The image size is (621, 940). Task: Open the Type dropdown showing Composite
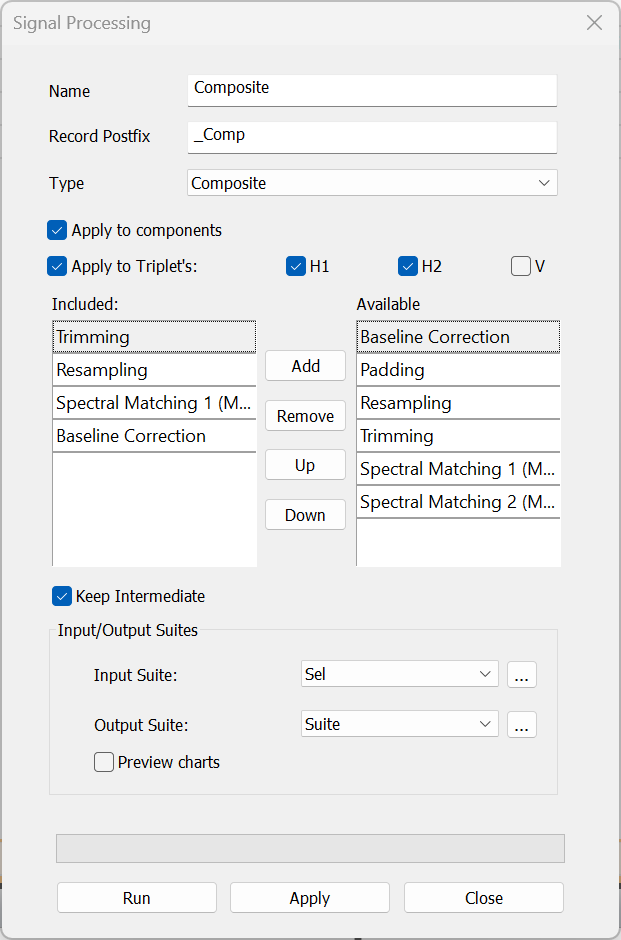pos(372,183)
